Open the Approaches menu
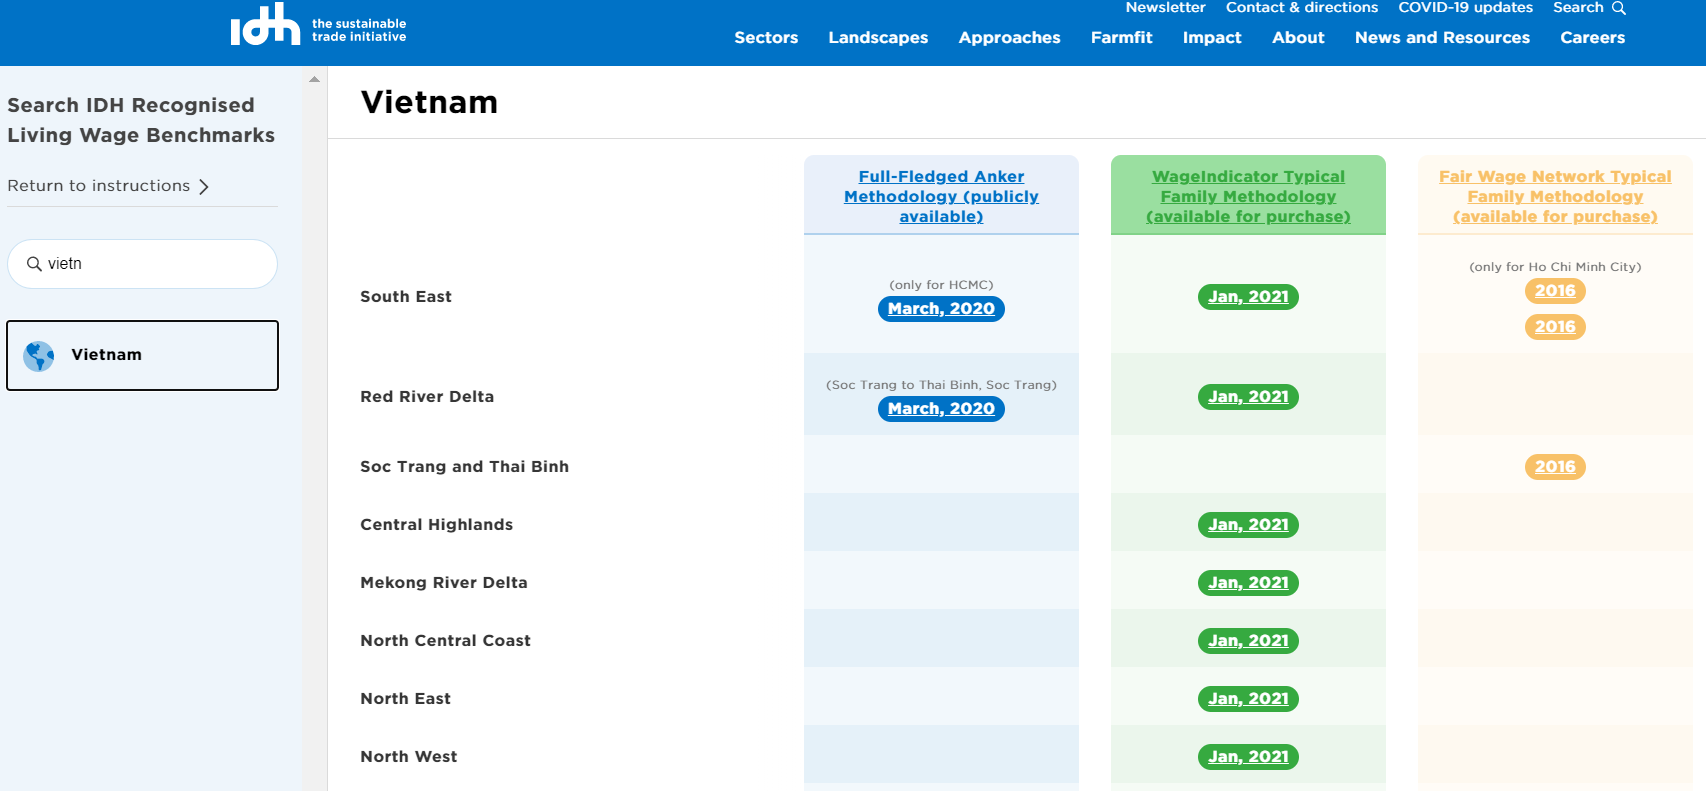 coord(1009,38)
